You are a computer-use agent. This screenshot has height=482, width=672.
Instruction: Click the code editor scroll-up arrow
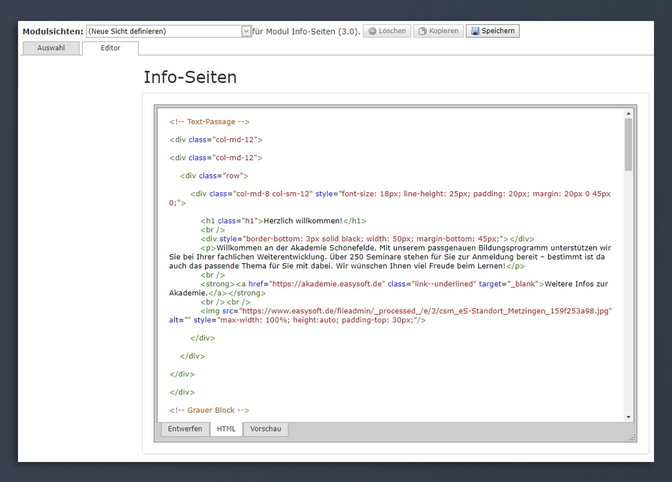[629, 114]
